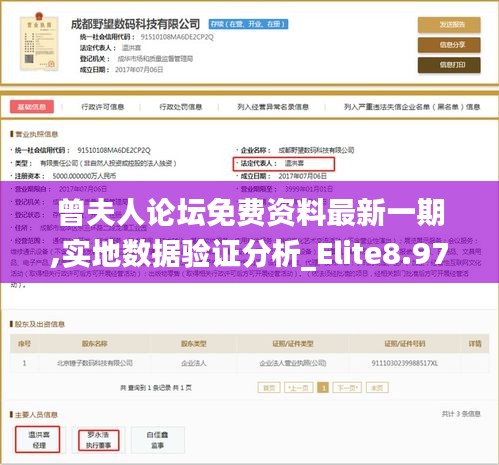Click the 主要人员信息 section heading
Screen dimensions: 499x465
pos(36,415)
